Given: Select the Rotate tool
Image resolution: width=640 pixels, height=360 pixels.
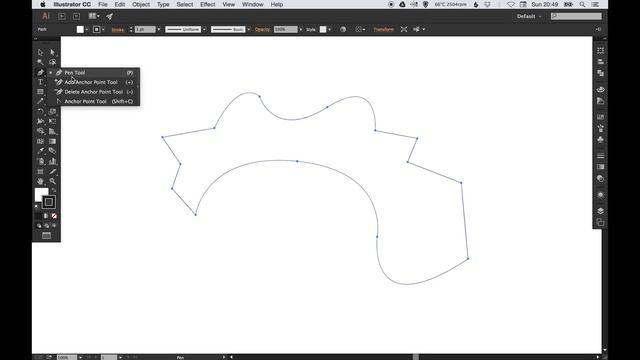Looking at the screenshot, I should [x=40, y=111].
